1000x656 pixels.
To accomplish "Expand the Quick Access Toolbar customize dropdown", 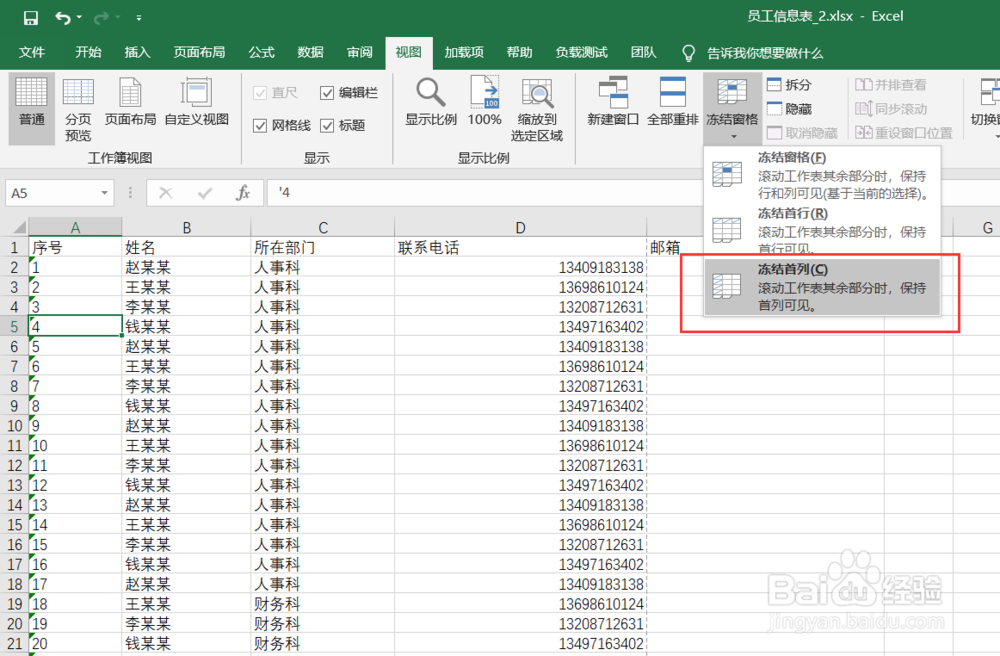I will pyautogui.click(x=138, y=17).
